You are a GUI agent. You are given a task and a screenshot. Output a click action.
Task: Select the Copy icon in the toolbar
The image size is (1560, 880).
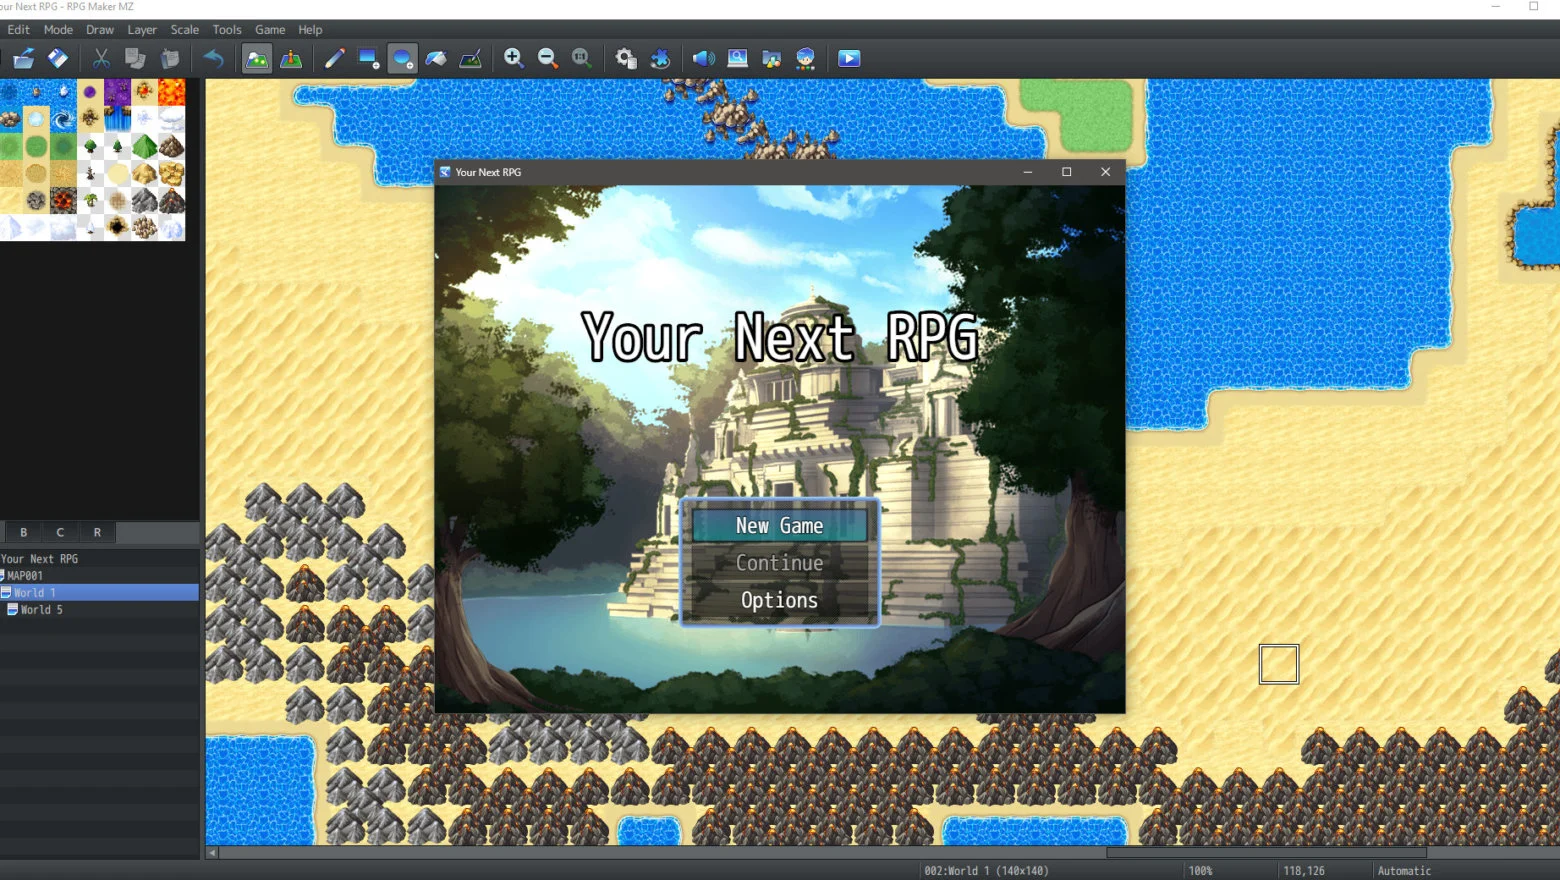click(x=135, y=58)
